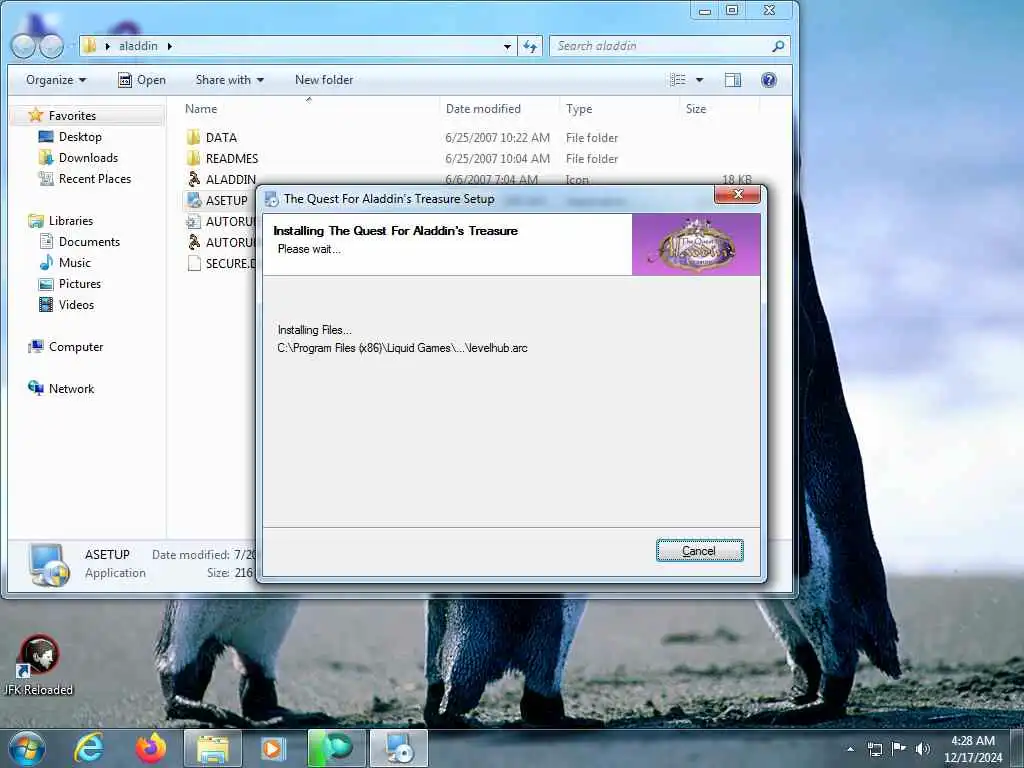Open Documents library
This screenshot has width=1024, height=768.
pyautogui.click(x=89, y=242)
